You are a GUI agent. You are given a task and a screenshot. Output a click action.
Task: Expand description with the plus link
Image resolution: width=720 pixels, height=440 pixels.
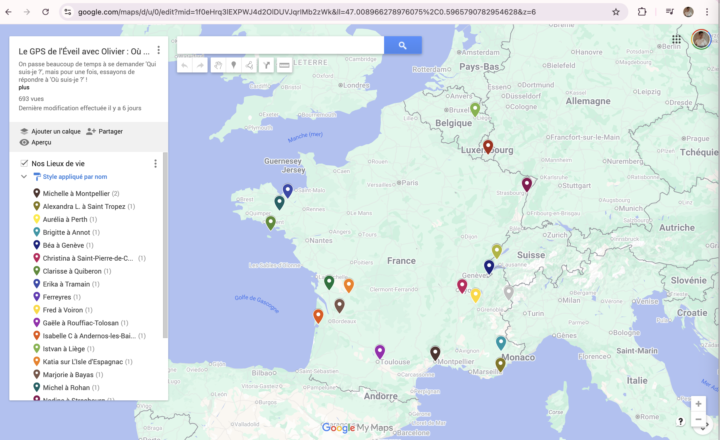tap(24, 87)
